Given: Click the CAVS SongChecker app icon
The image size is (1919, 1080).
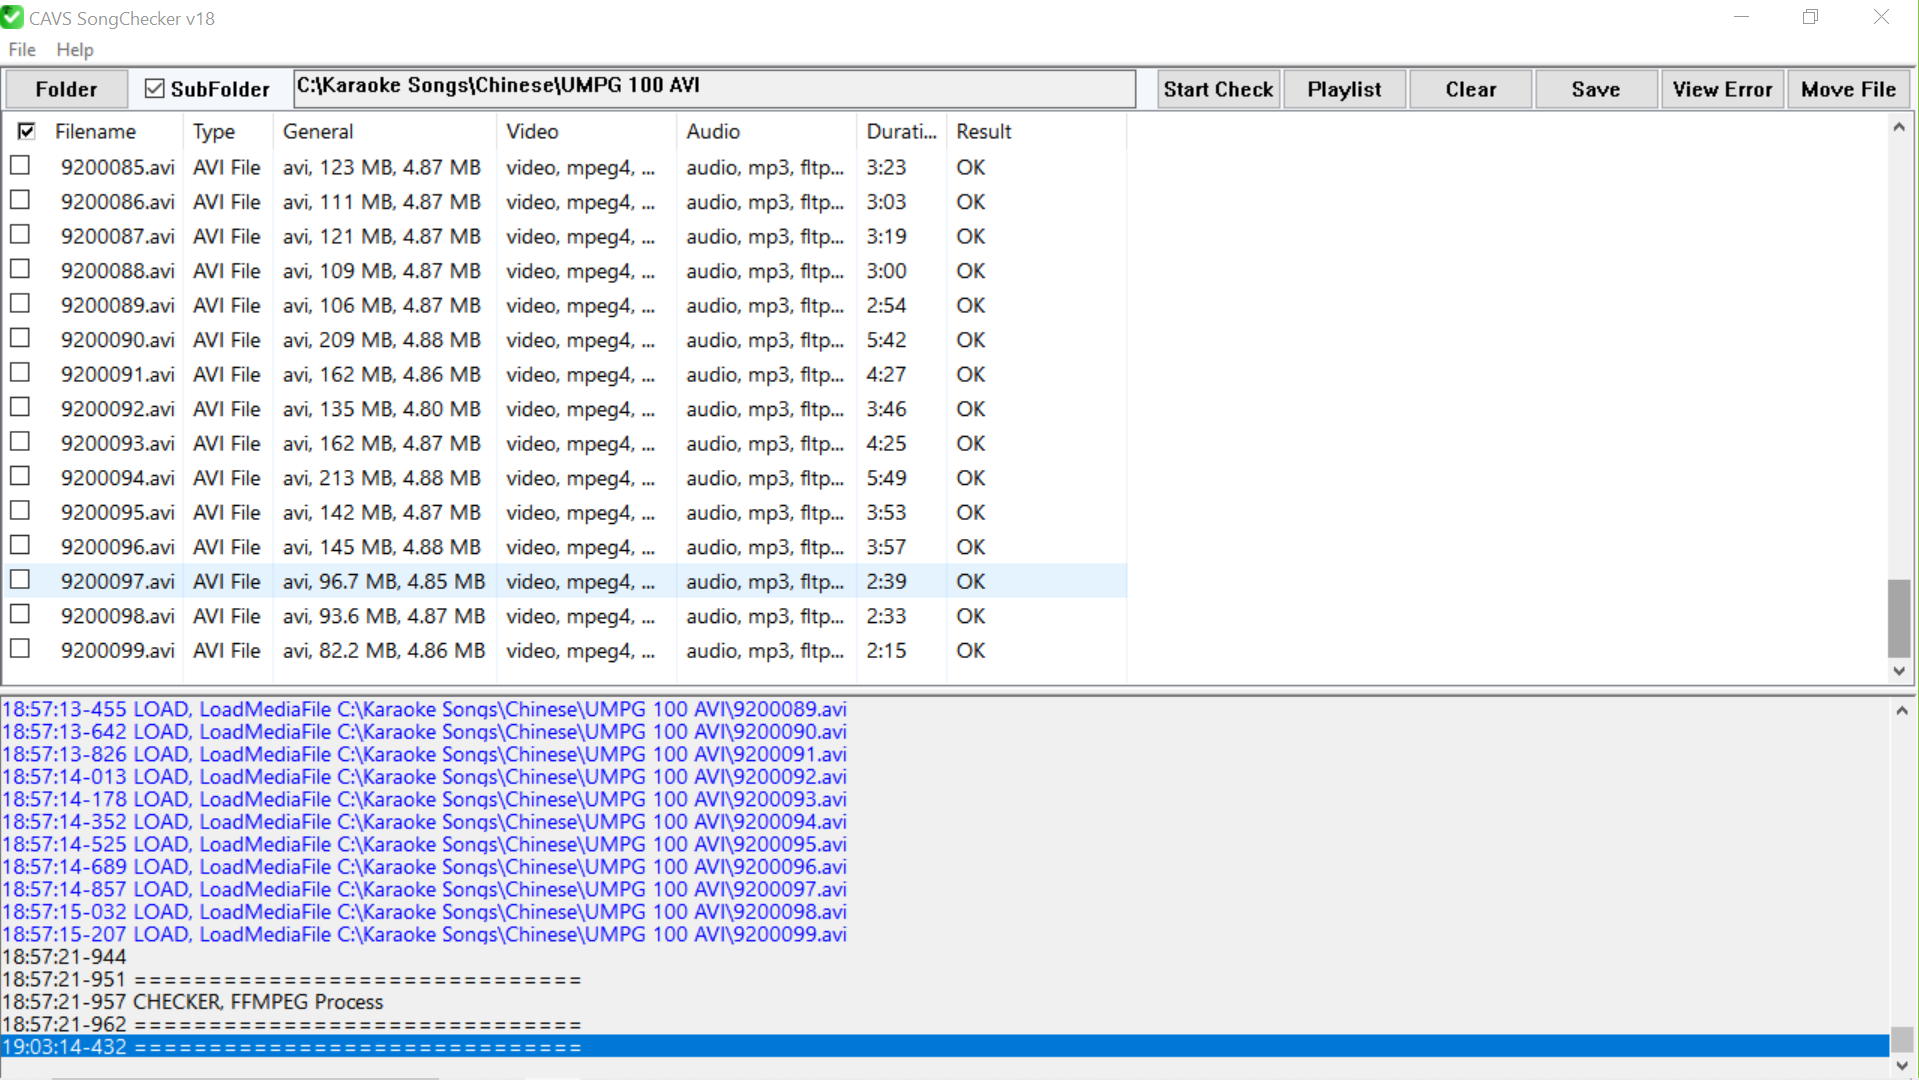Looking at the screenshot, I should pos(12,18).
